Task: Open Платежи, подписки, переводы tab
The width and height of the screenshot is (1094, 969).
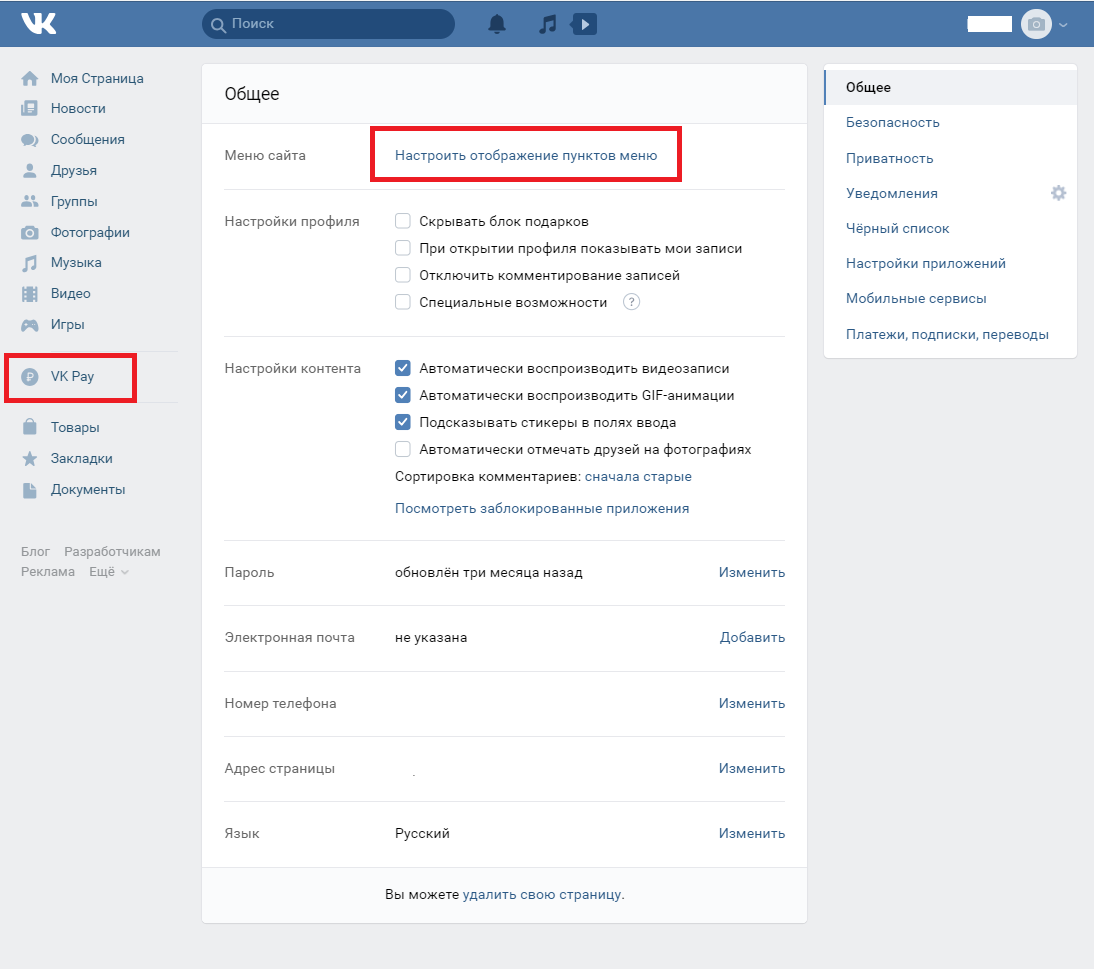Action: point(950,334)
